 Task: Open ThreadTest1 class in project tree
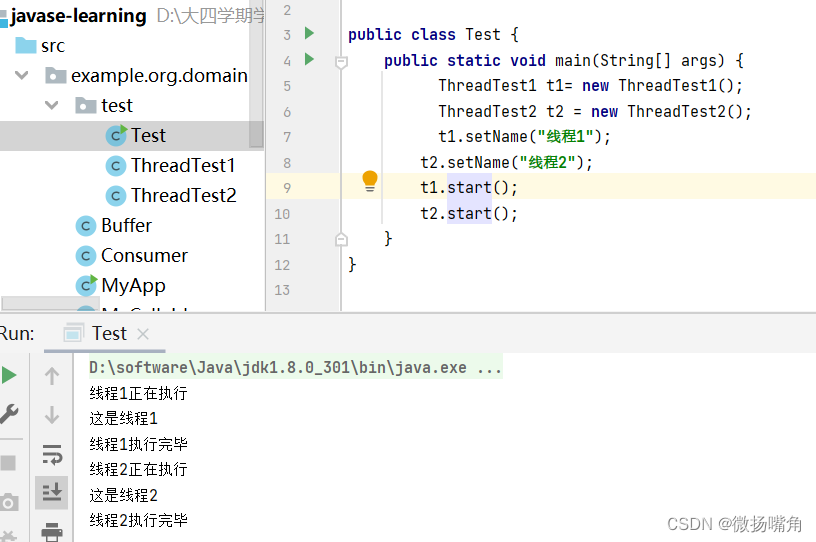(183, 166)
